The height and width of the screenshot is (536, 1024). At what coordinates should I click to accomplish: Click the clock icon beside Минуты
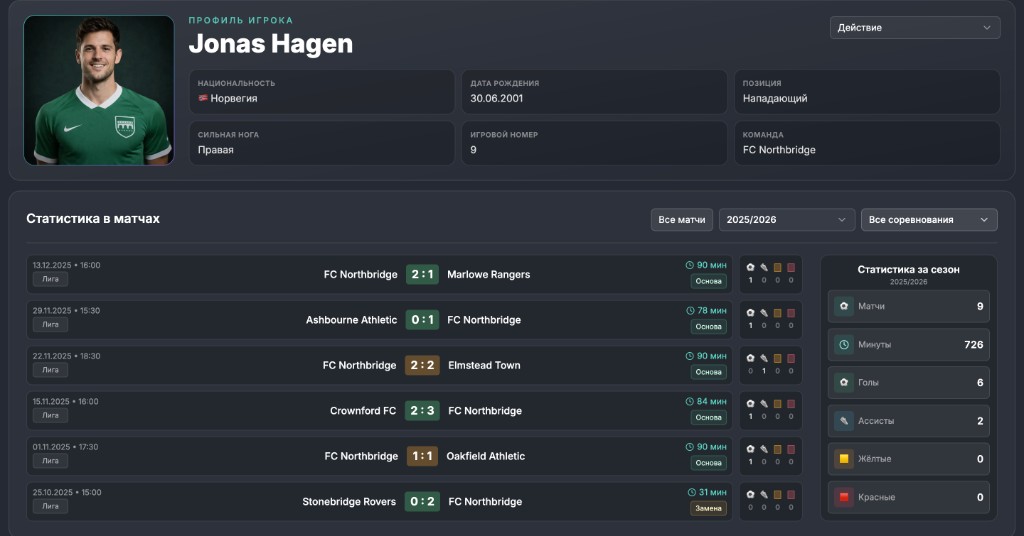click(x=844, y=345)
